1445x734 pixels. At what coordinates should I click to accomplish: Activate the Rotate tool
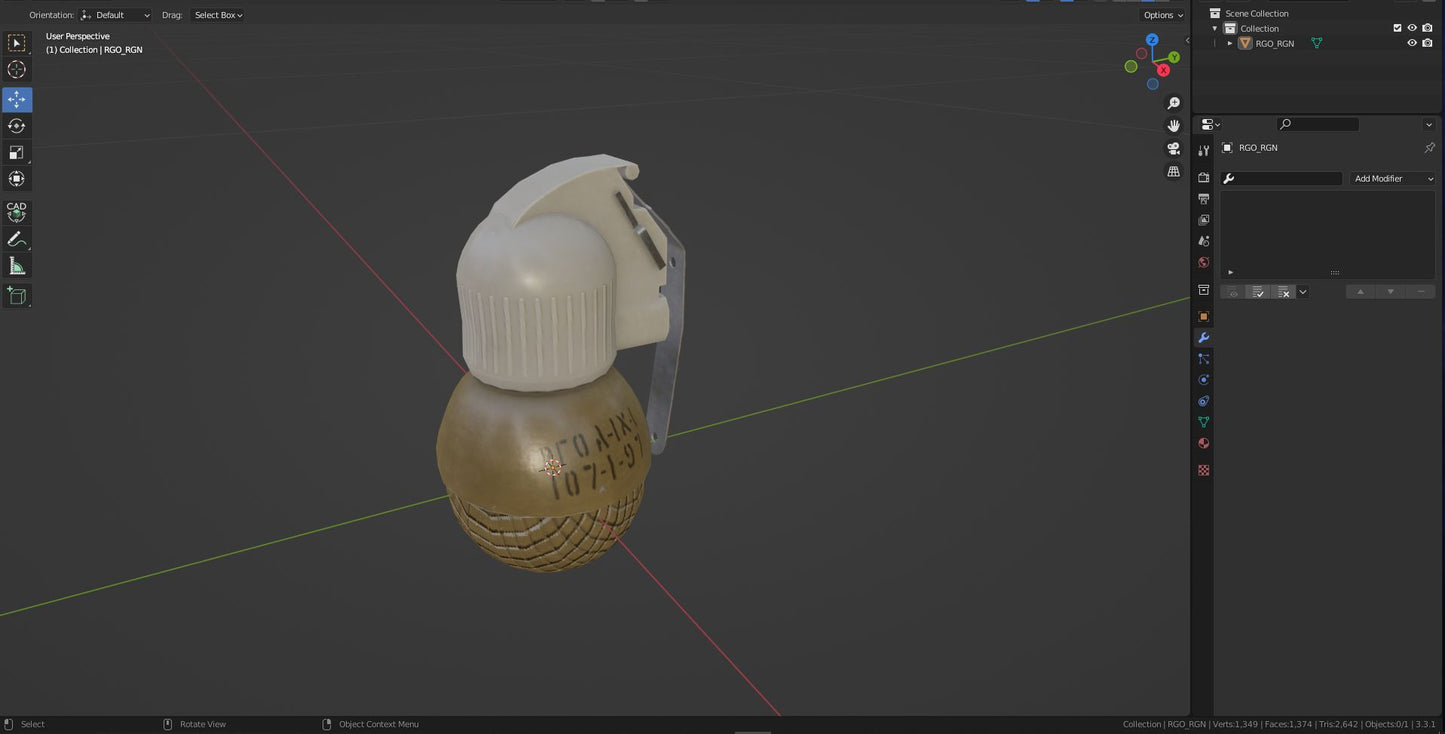coord(17,126)
